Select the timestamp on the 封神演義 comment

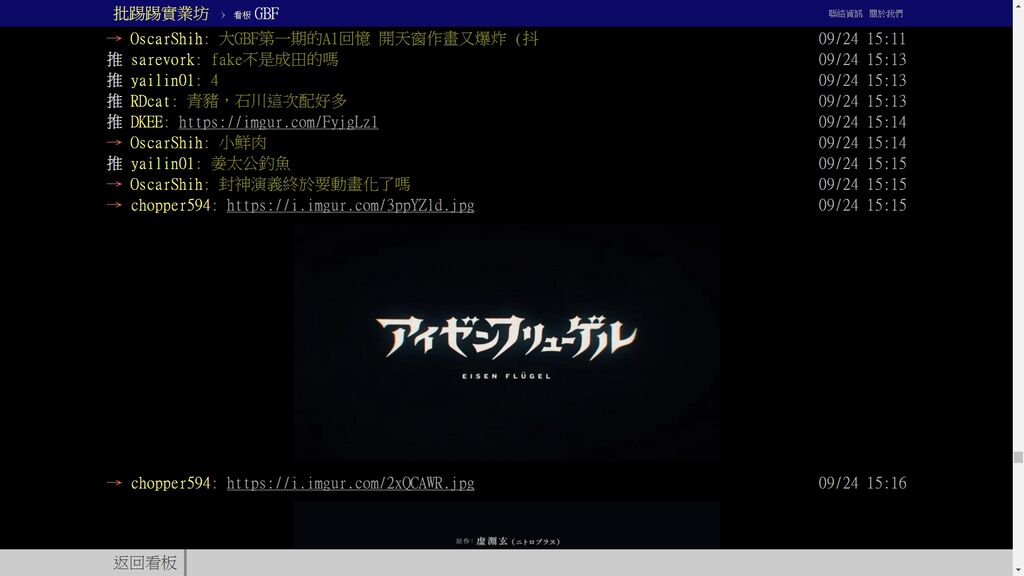(862, 185)
